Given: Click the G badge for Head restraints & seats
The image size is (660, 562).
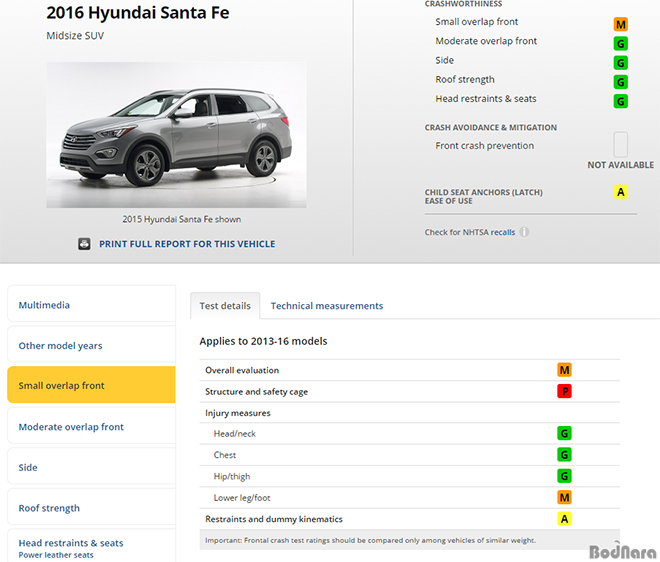Looking at the screenshot, I should point(620,101).
